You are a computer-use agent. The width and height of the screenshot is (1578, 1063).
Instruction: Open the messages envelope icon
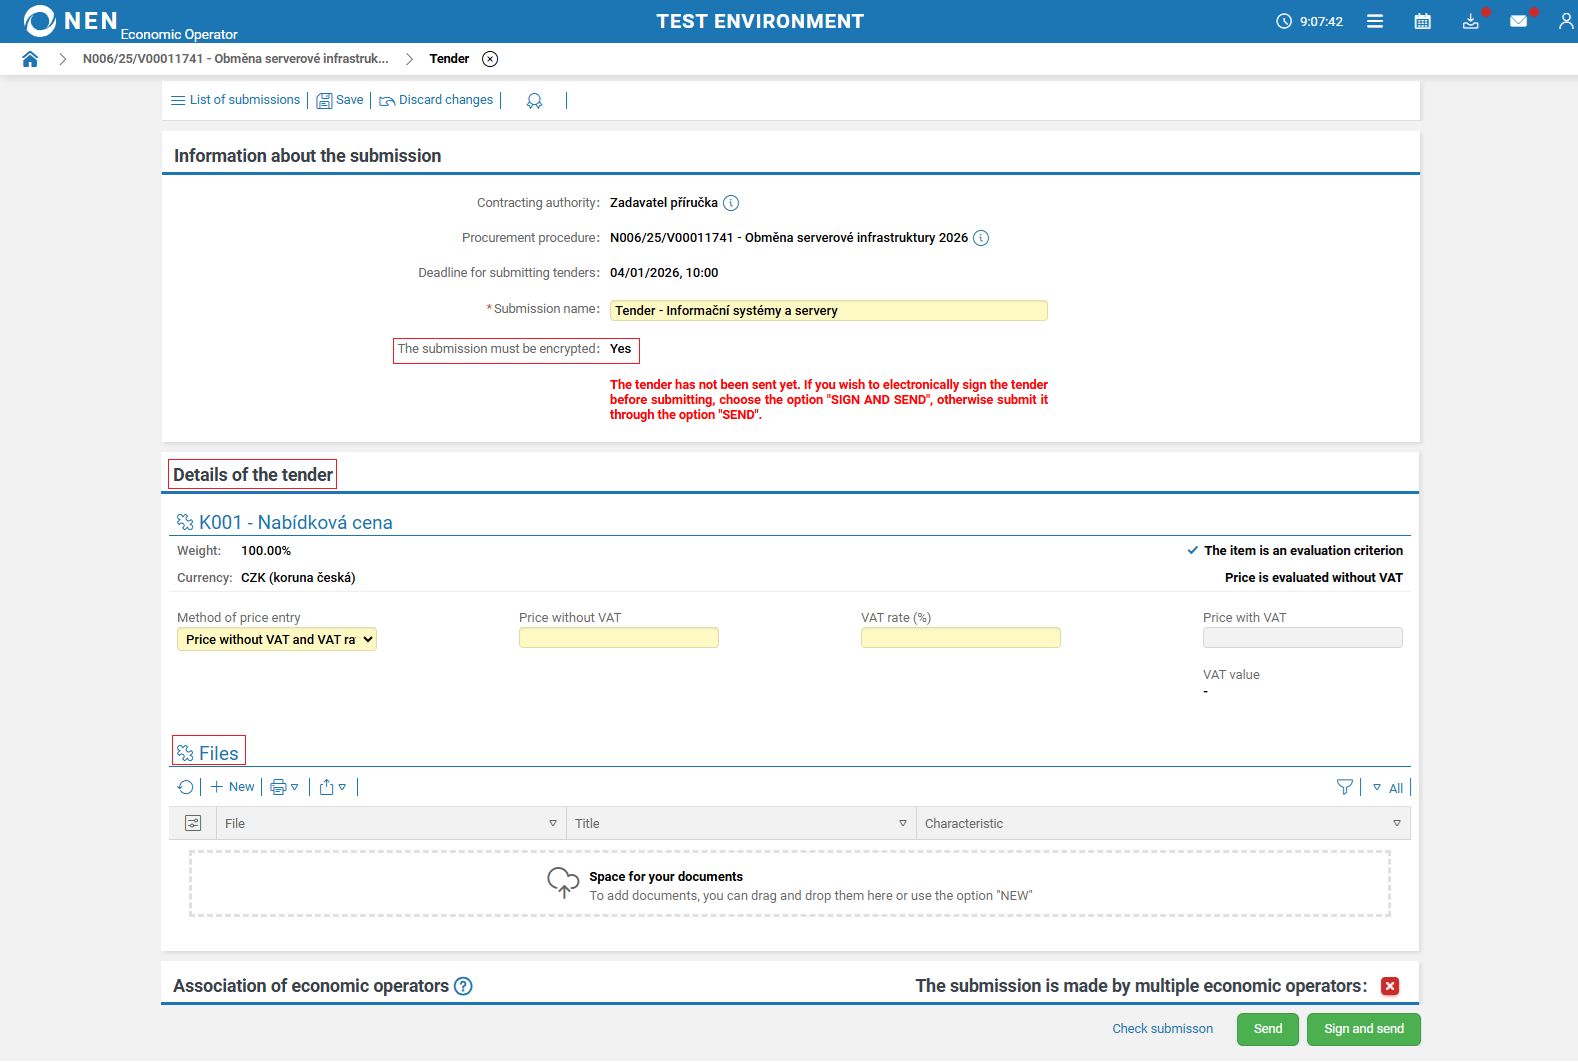[1518, 21]
